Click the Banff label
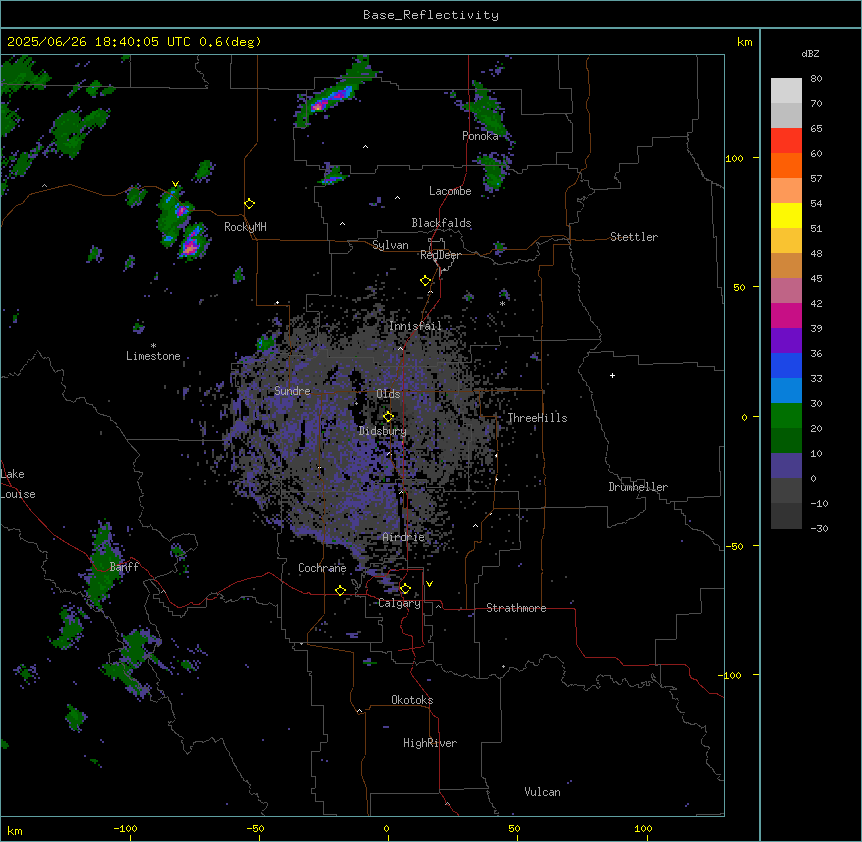Image resolution: width=862 pixels, height=842 pixels. (124, 567)
